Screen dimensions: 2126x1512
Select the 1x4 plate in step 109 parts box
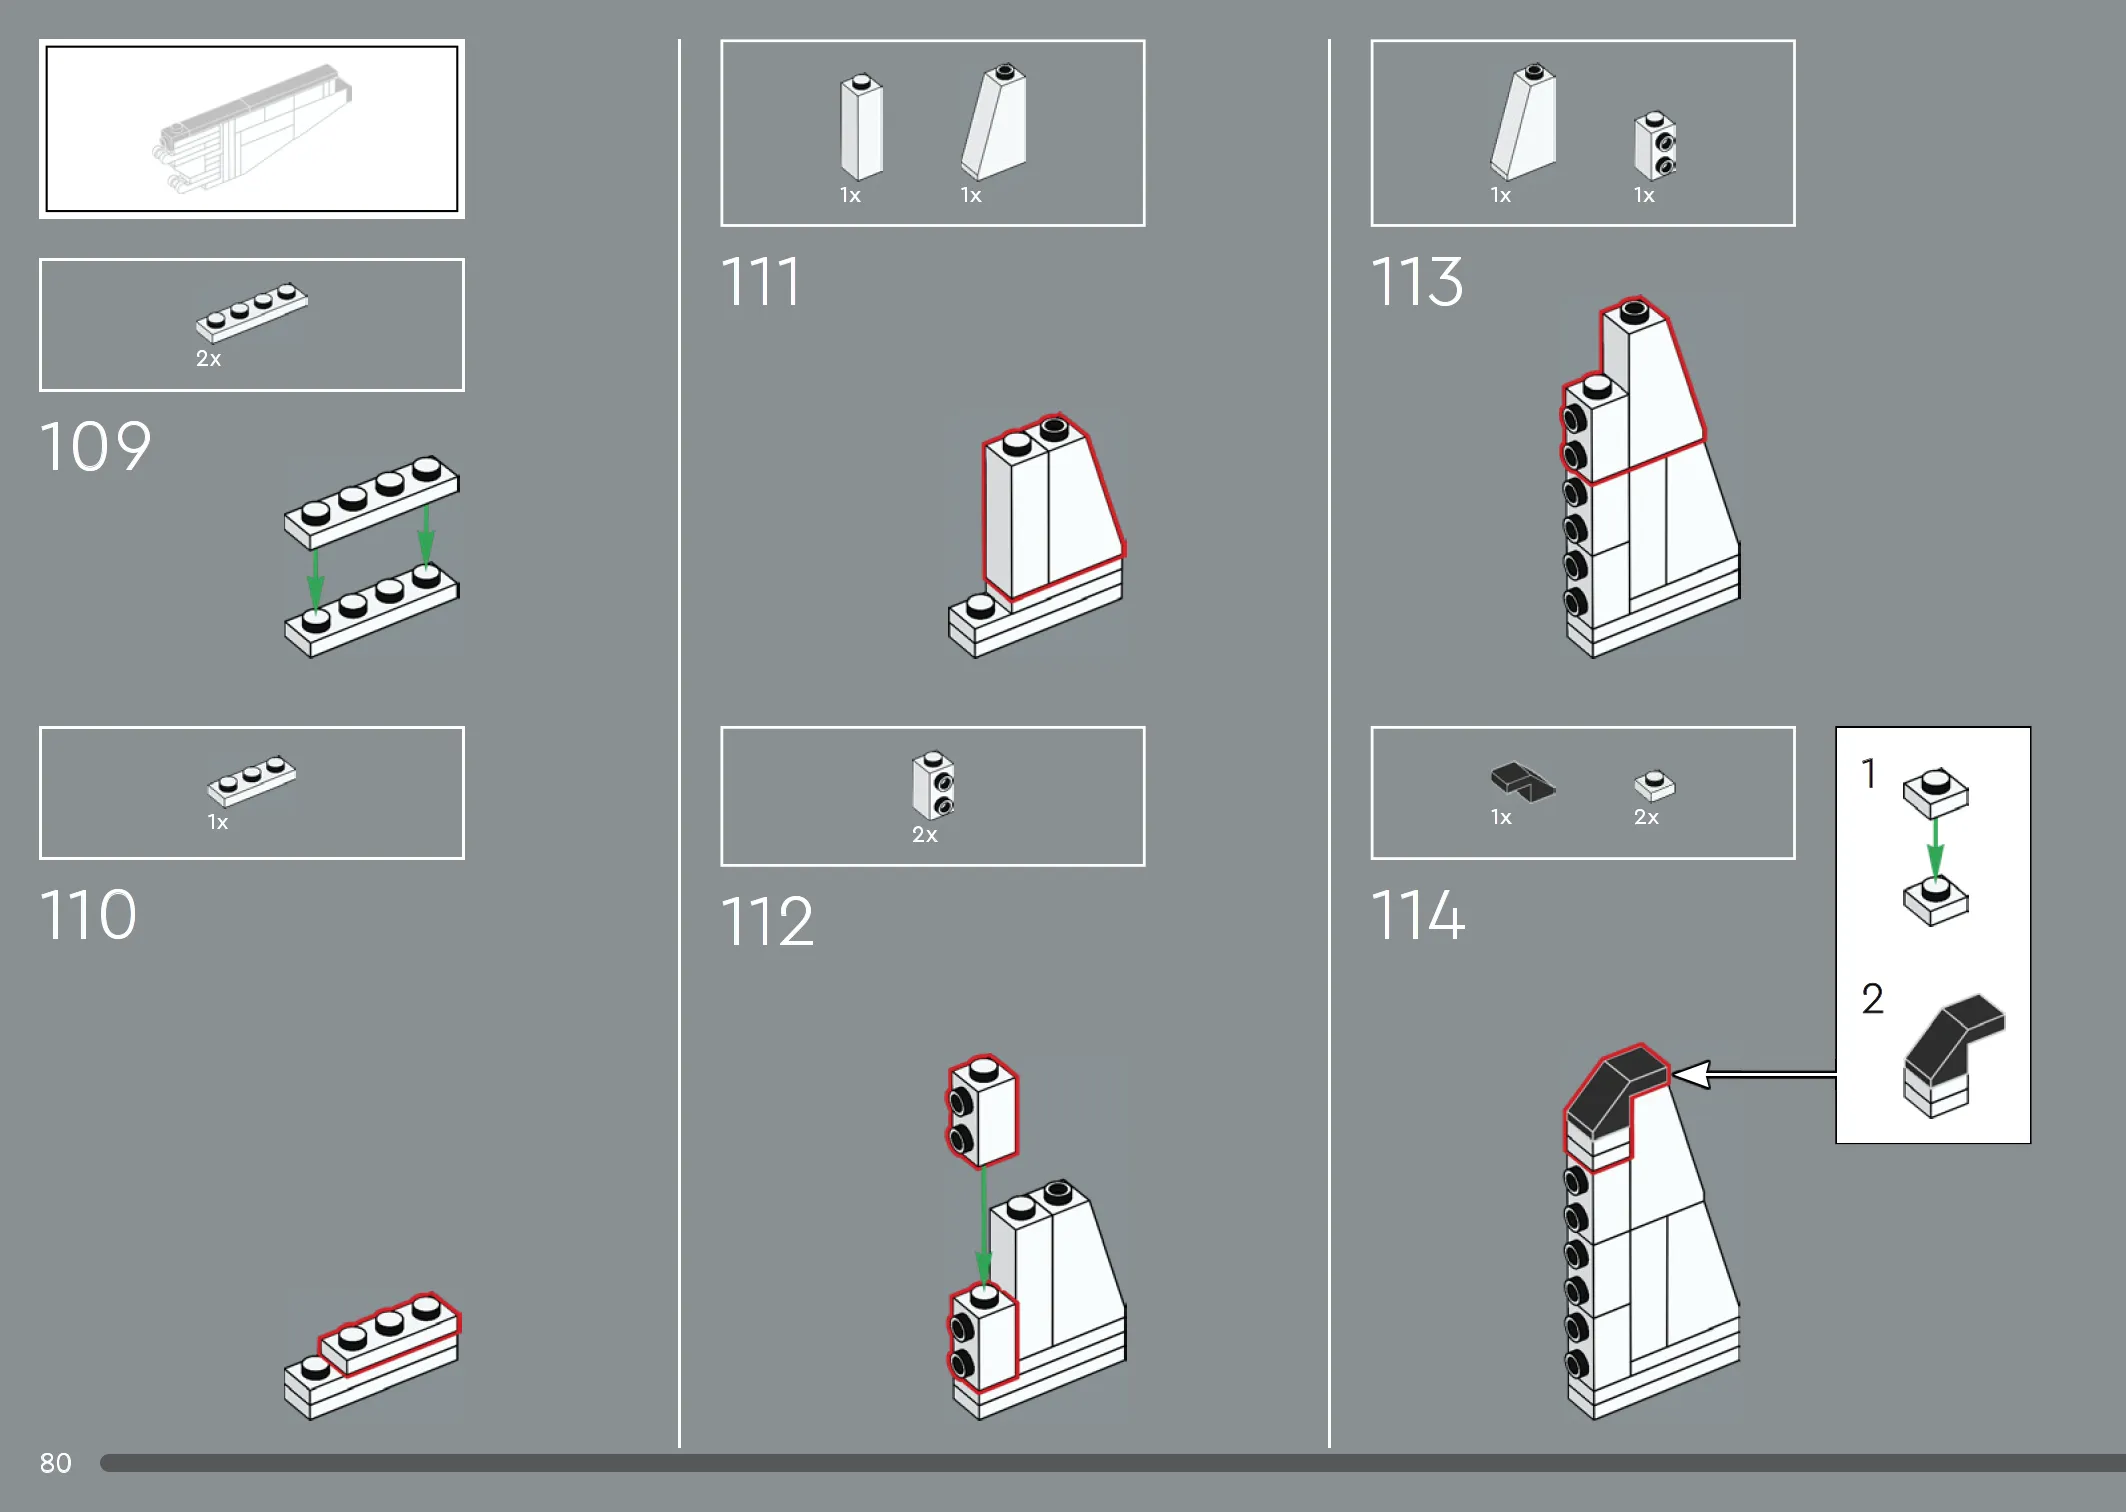[x=251, y=311]
